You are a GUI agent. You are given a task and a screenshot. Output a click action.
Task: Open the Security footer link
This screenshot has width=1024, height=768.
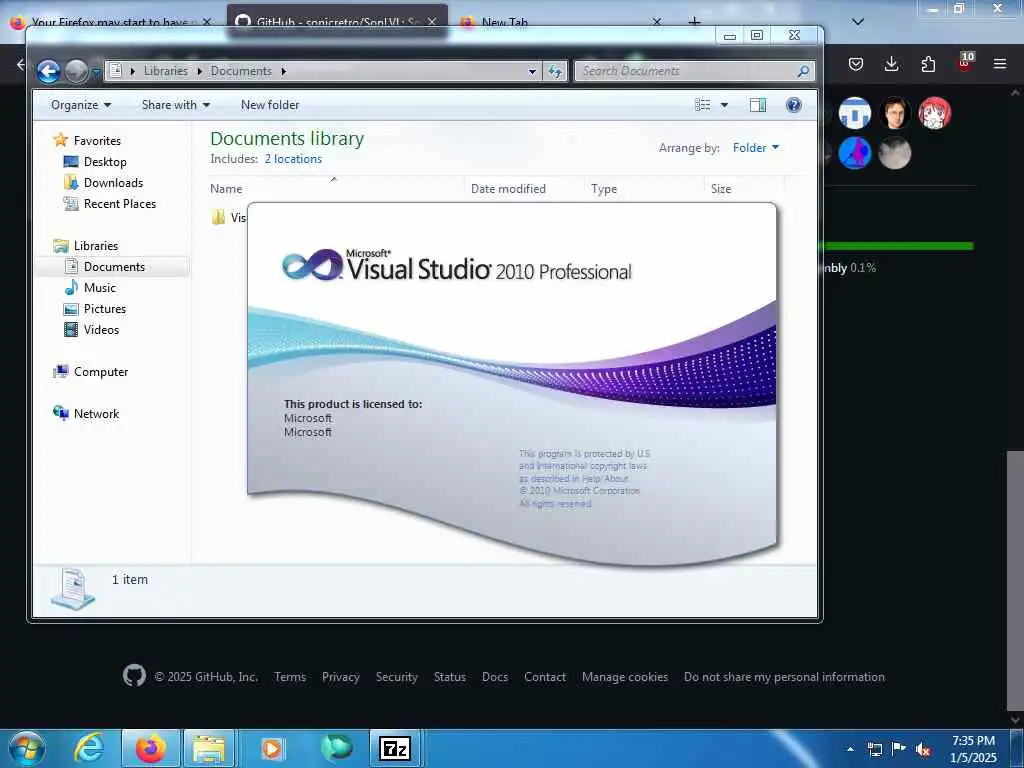tap(396, 677)
